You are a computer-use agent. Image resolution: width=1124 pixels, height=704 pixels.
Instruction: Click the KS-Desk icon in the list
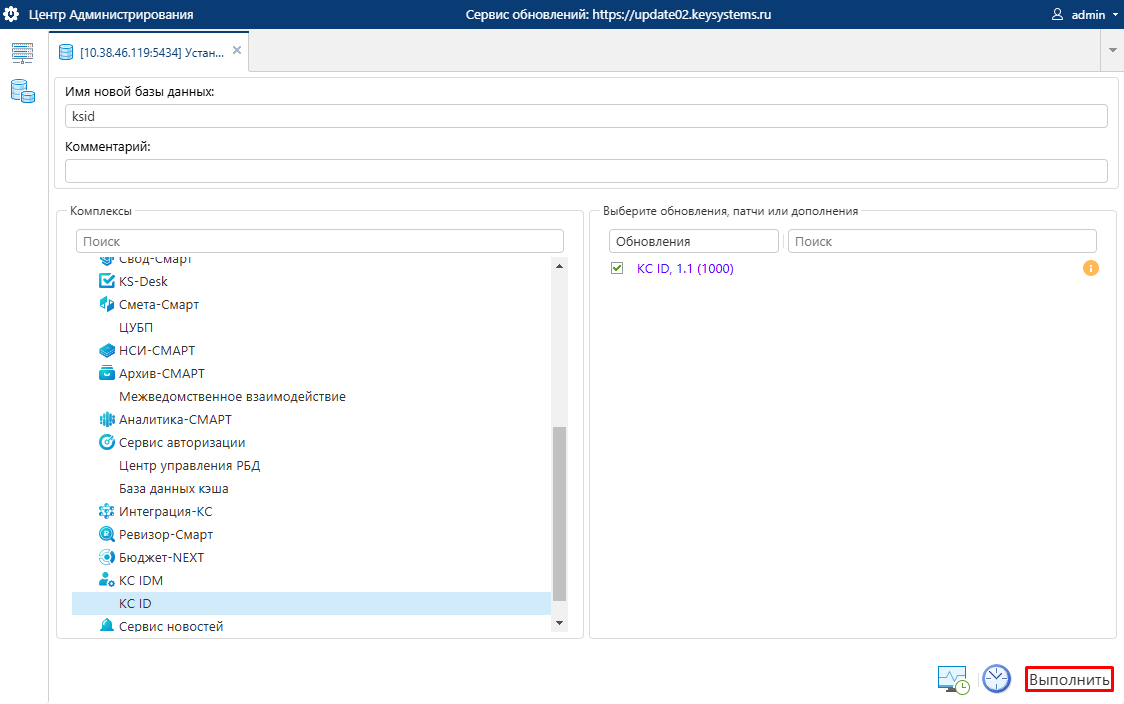pyautogui.click(x=107, y=281)
